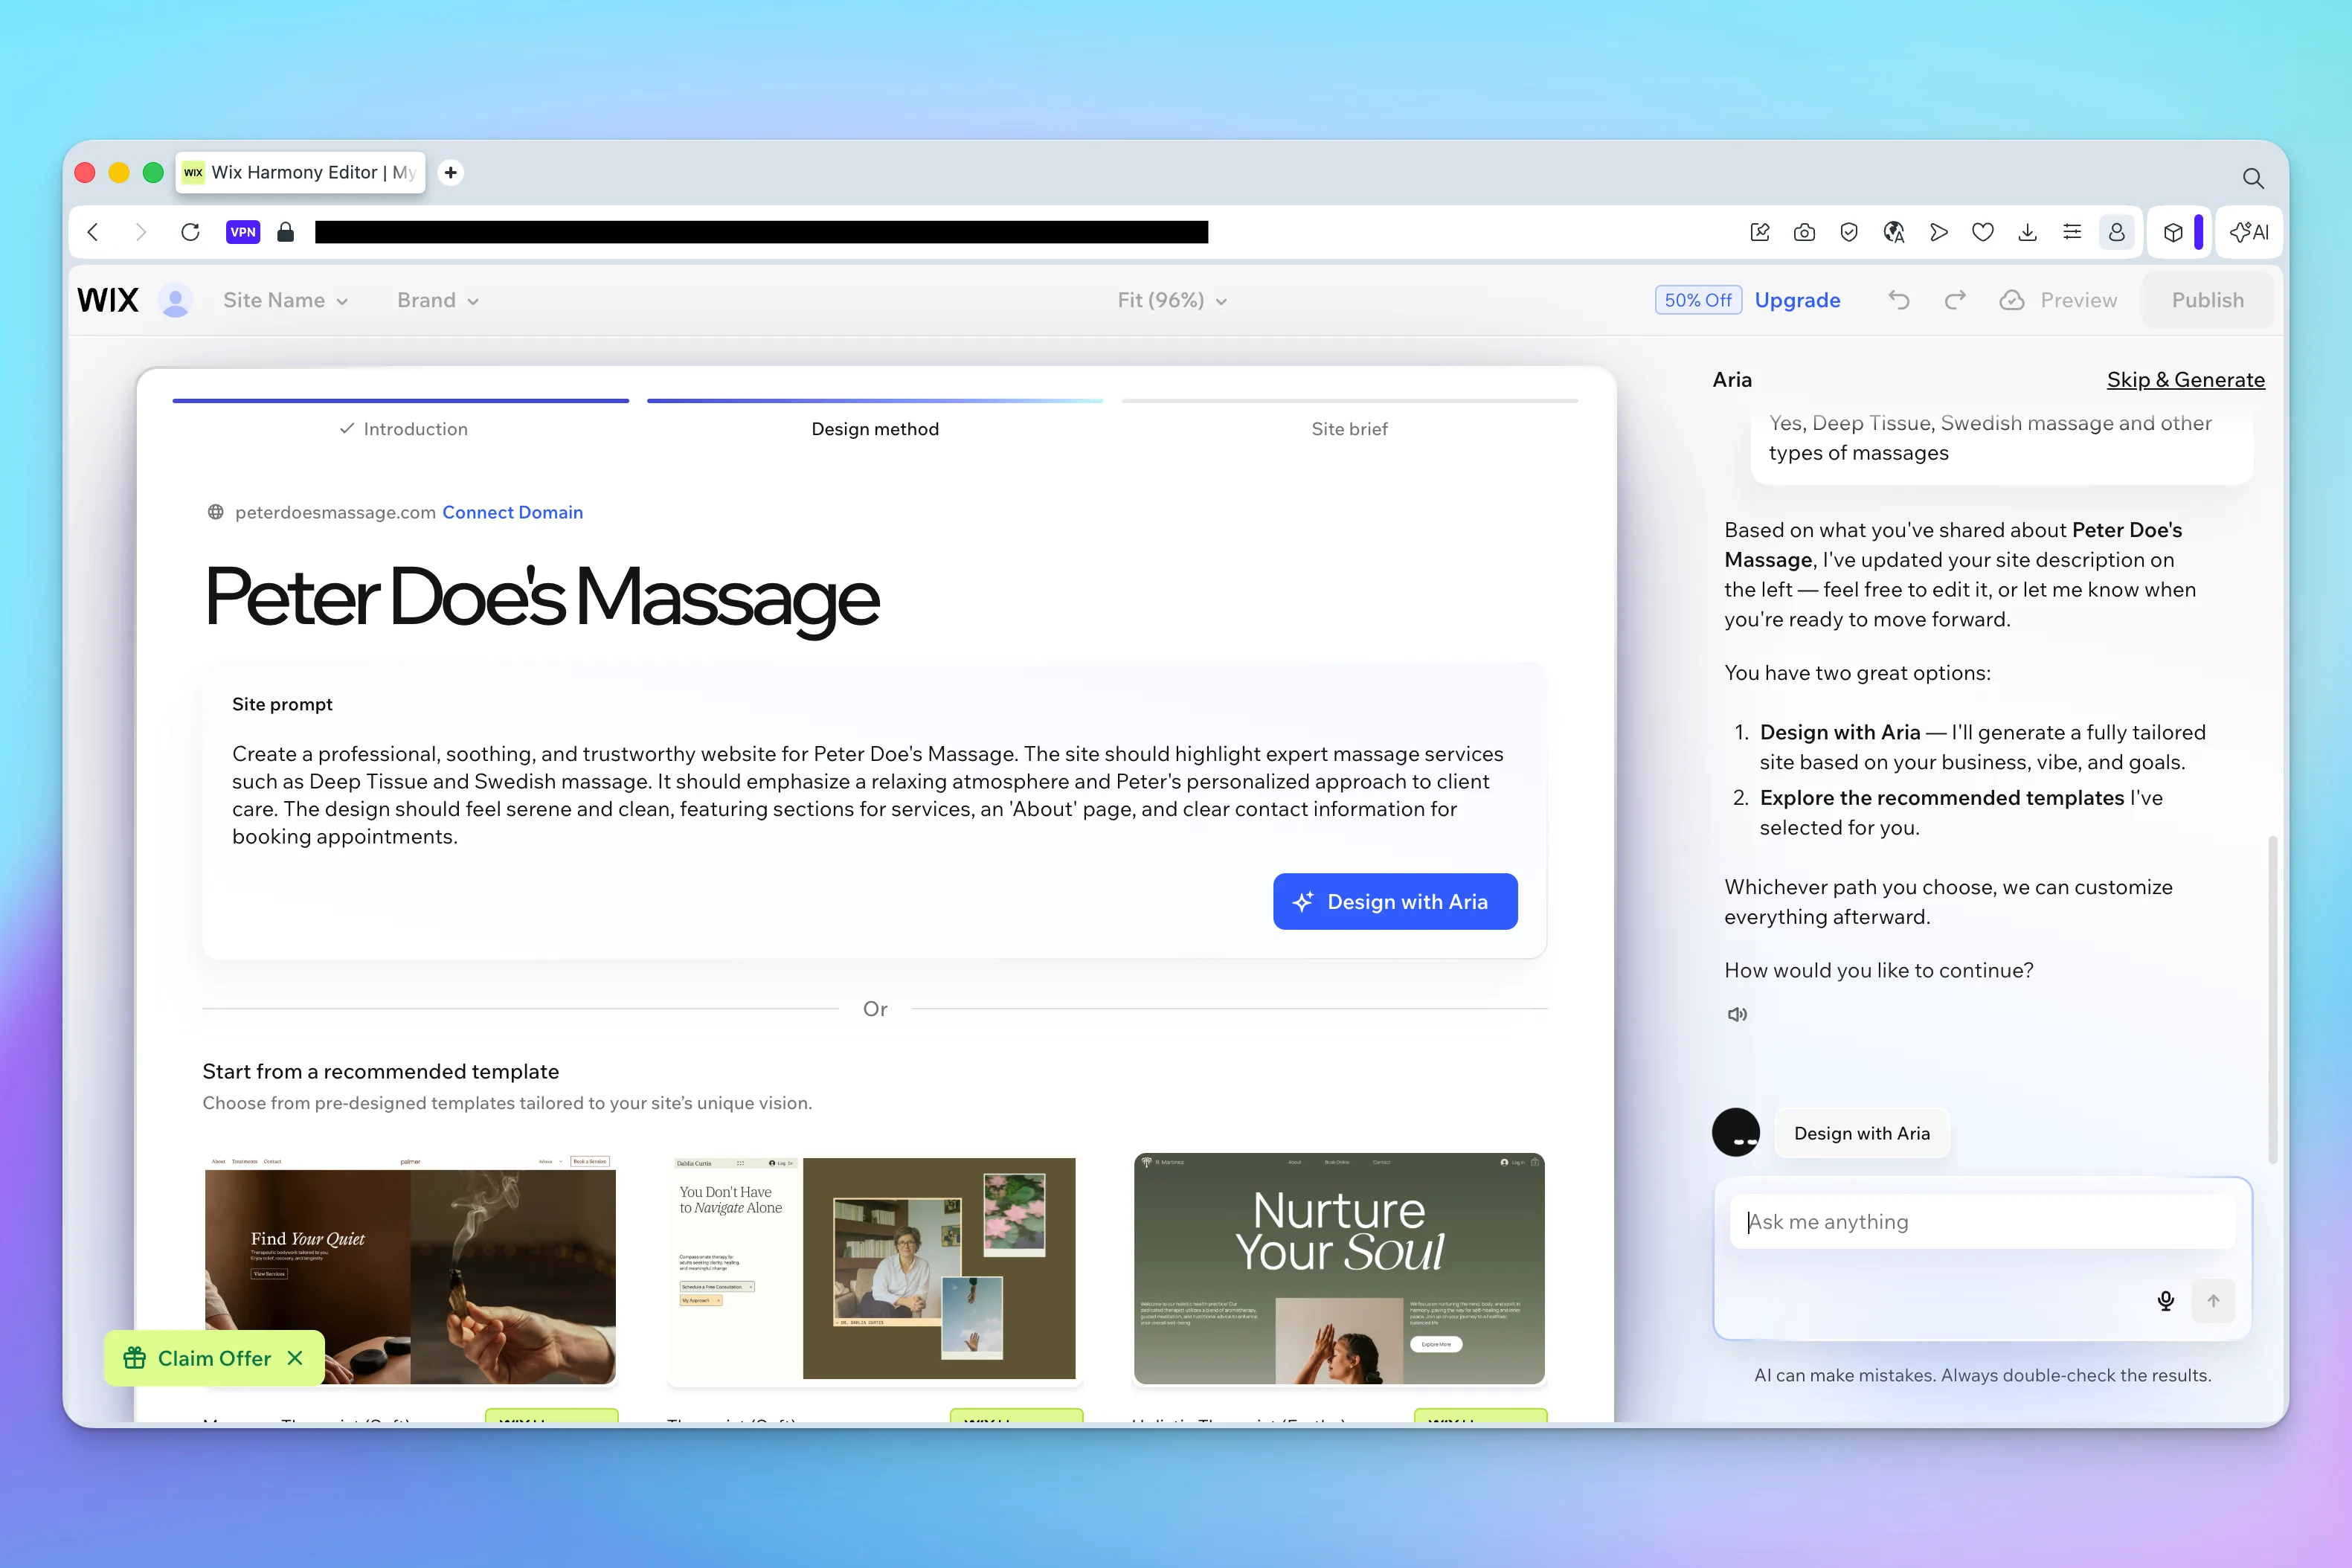Click the Connect Domain link
This screenshot has height=1568, width=2352.
(512, 512)
